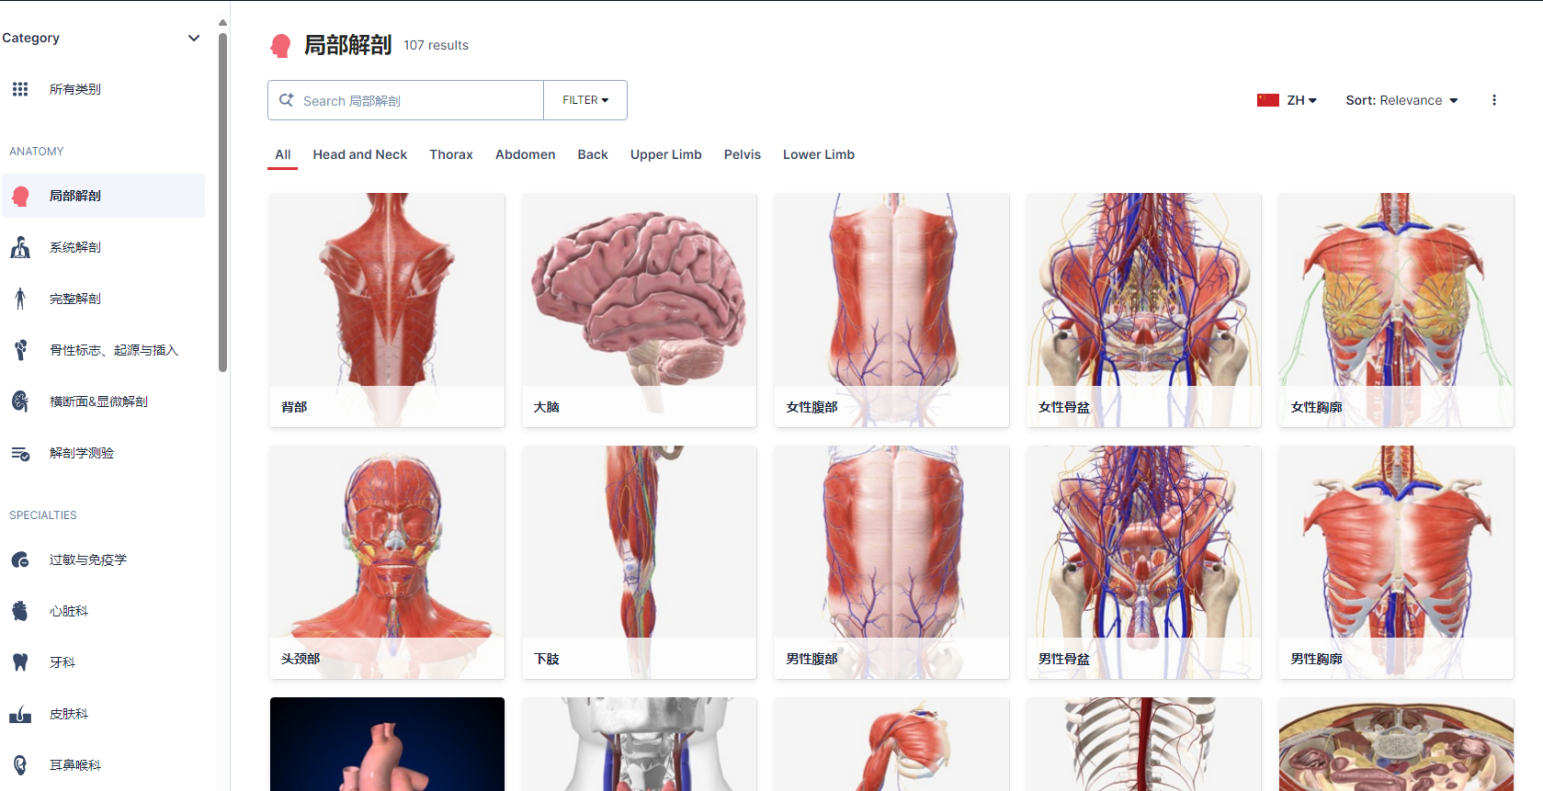Collapse the Category panel chevron
Image resolution: width=1543 pixels, height=791 pixels.
point(194,38)
